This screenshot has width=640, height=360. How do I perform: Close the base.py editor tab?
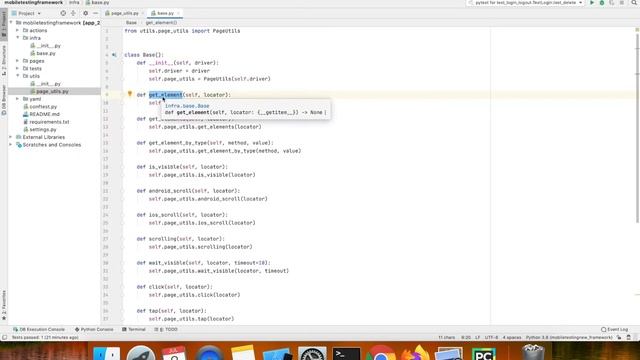tap(178, 13)
